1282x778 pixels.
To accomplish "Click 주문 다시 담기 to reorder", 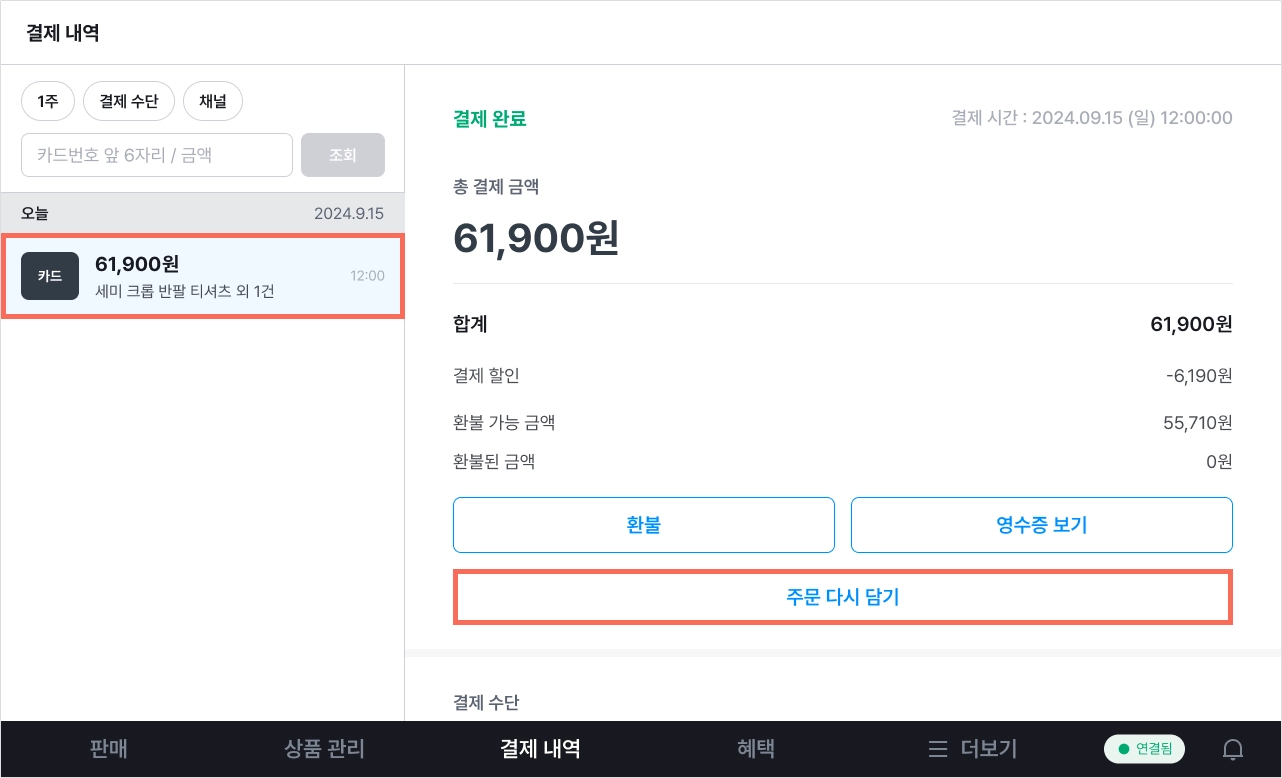I will [x=843, y=597].
